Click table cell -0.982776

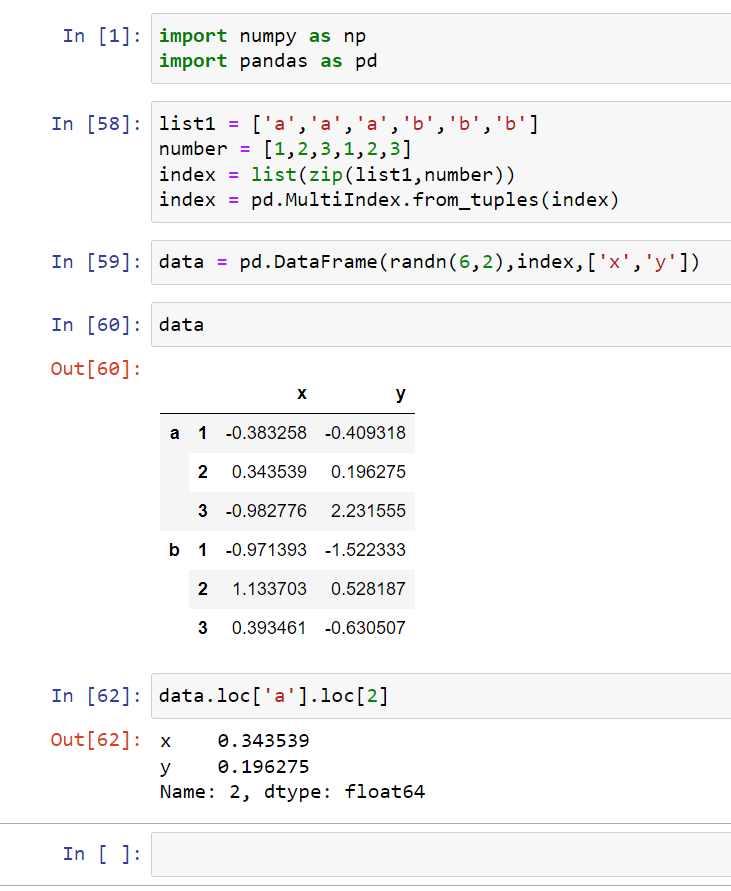tap(266, 511)
